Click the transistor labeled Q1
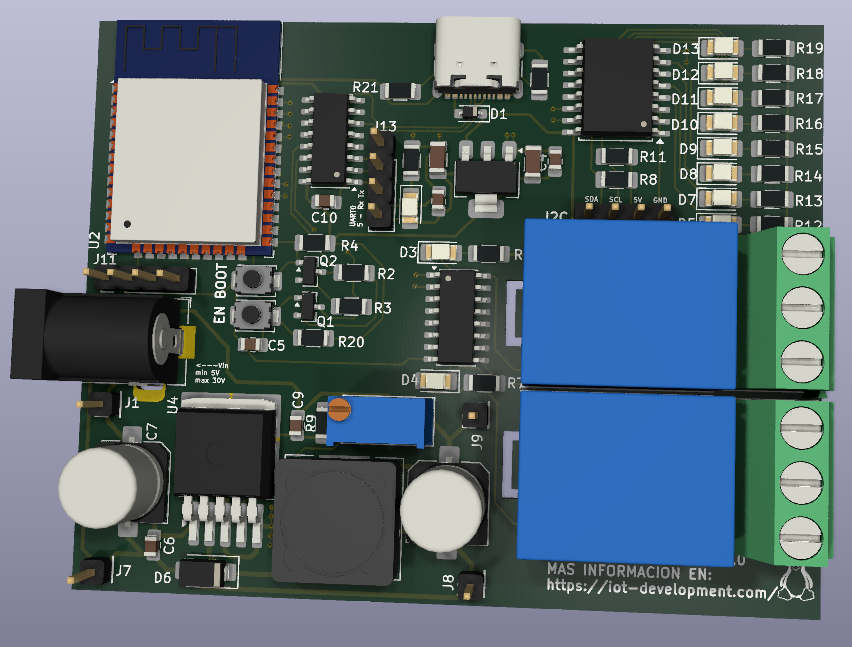The image size is (852, 647). coord(307,306)
